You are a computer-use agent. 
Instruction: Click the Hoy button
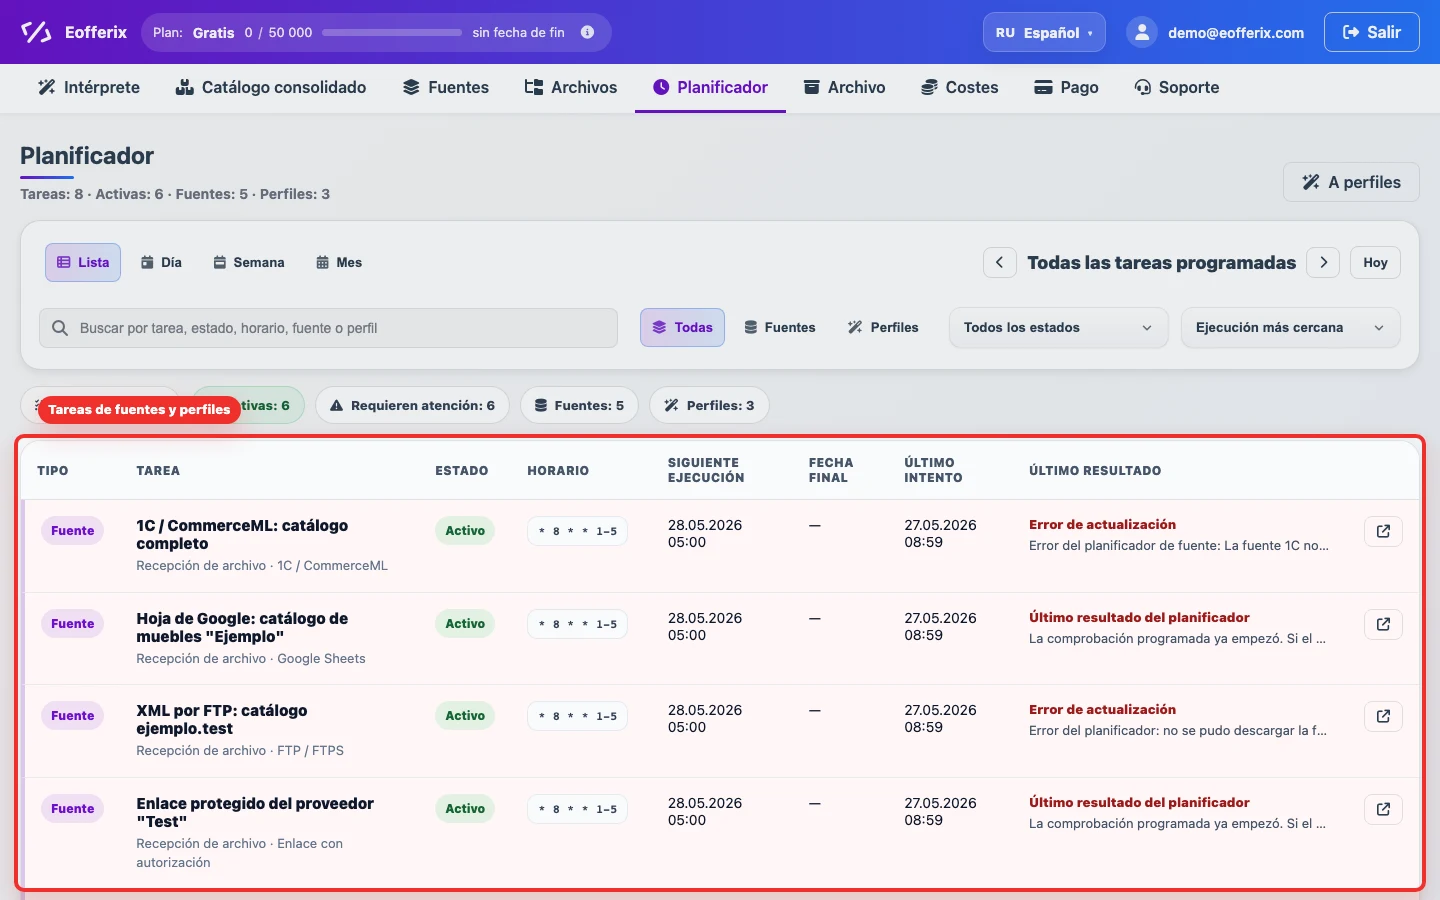pos(1375,262)
